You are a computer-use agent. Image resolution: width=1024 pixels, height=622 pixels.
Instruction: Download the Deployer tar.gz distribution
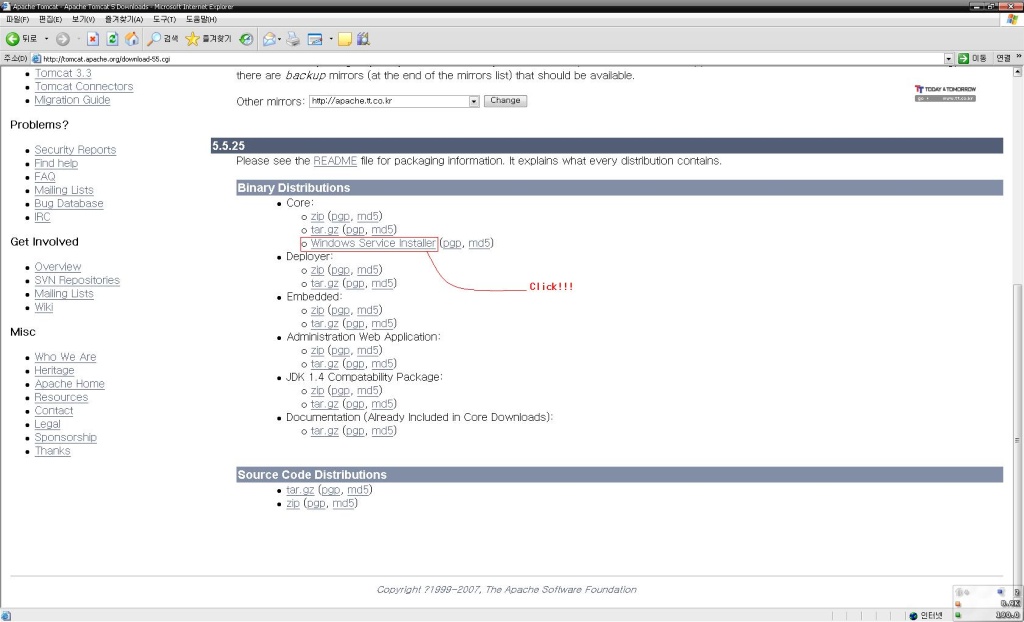point(325,284)
